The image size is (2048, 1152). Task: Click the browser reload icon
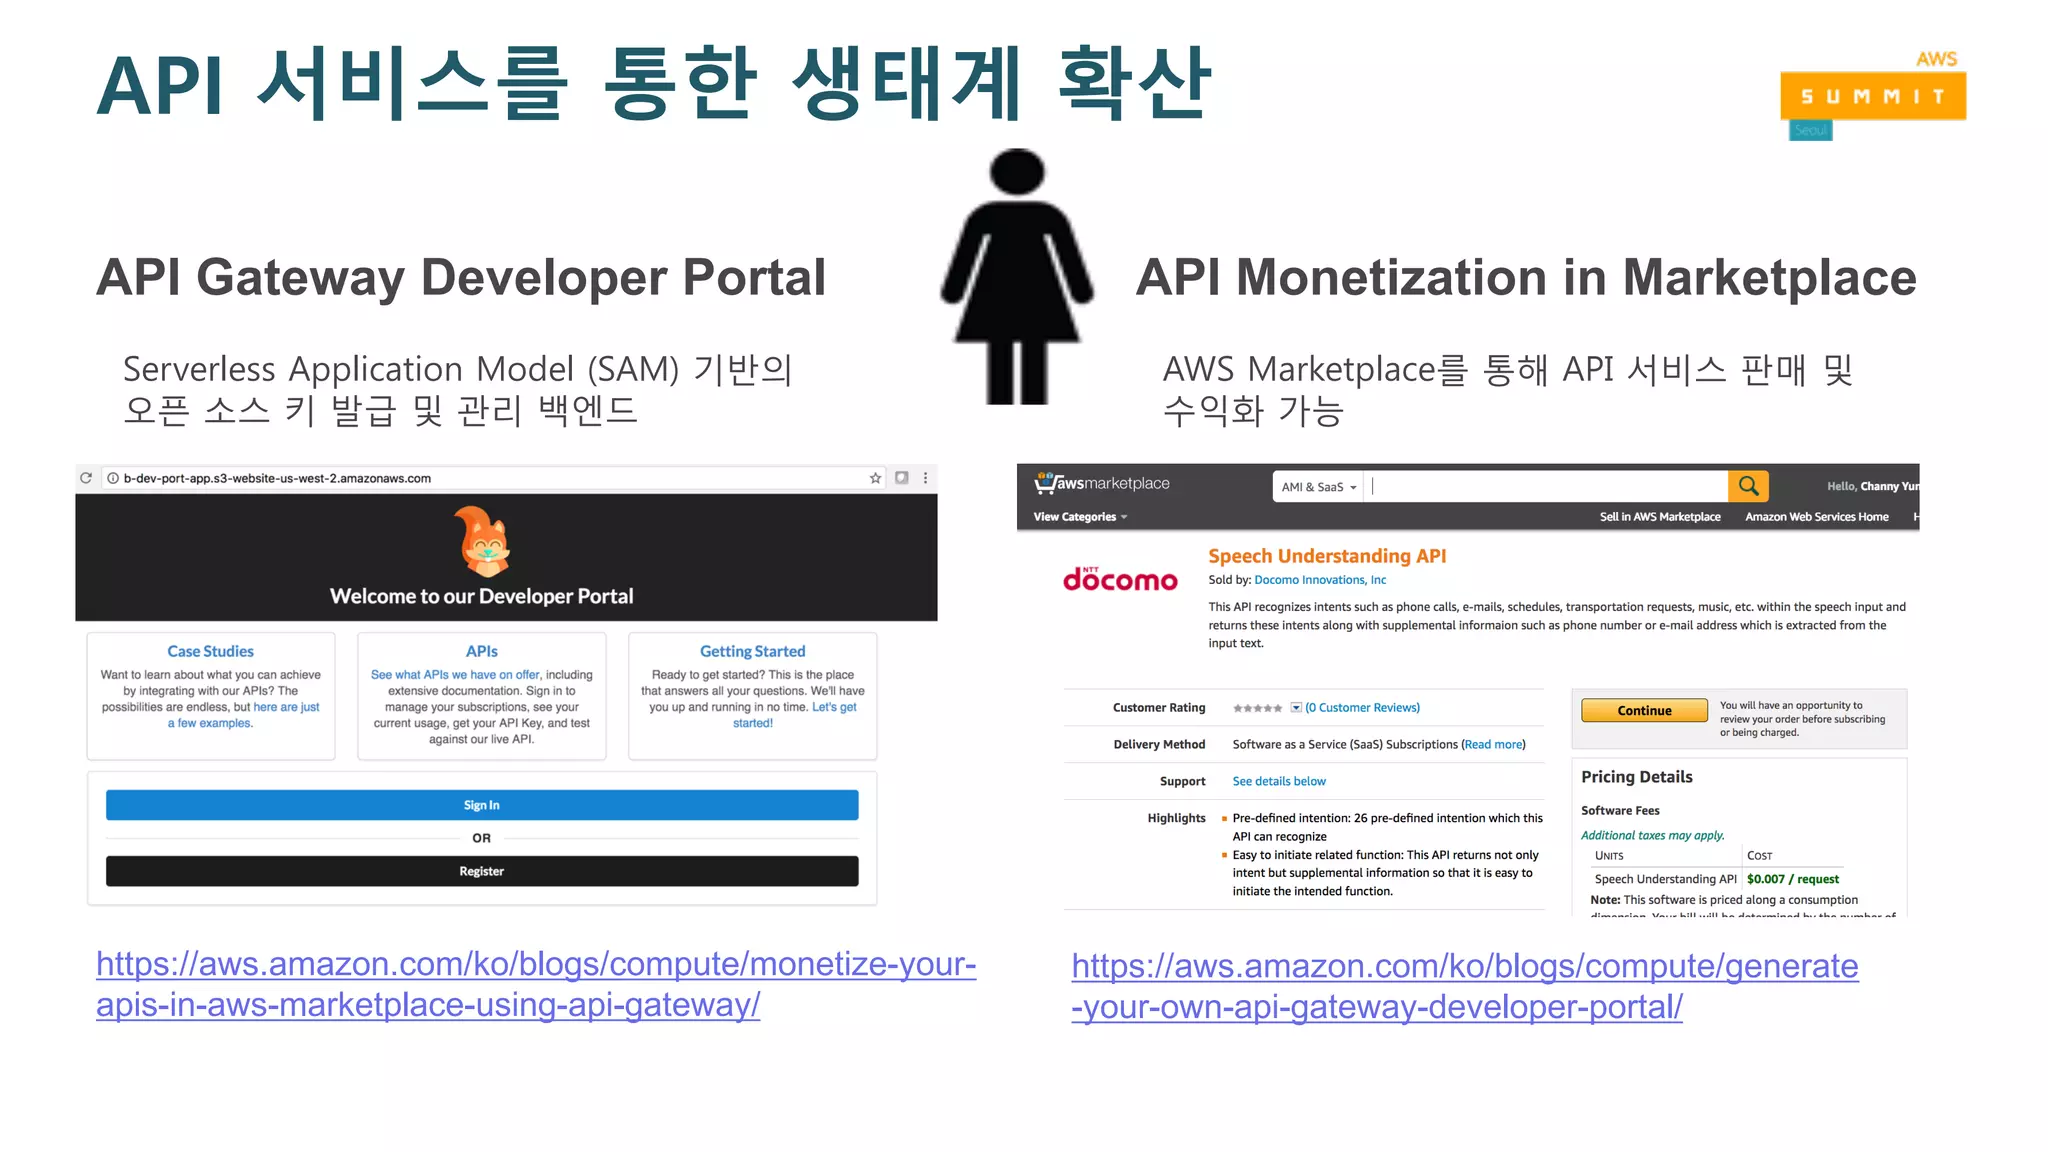(86, 478)
